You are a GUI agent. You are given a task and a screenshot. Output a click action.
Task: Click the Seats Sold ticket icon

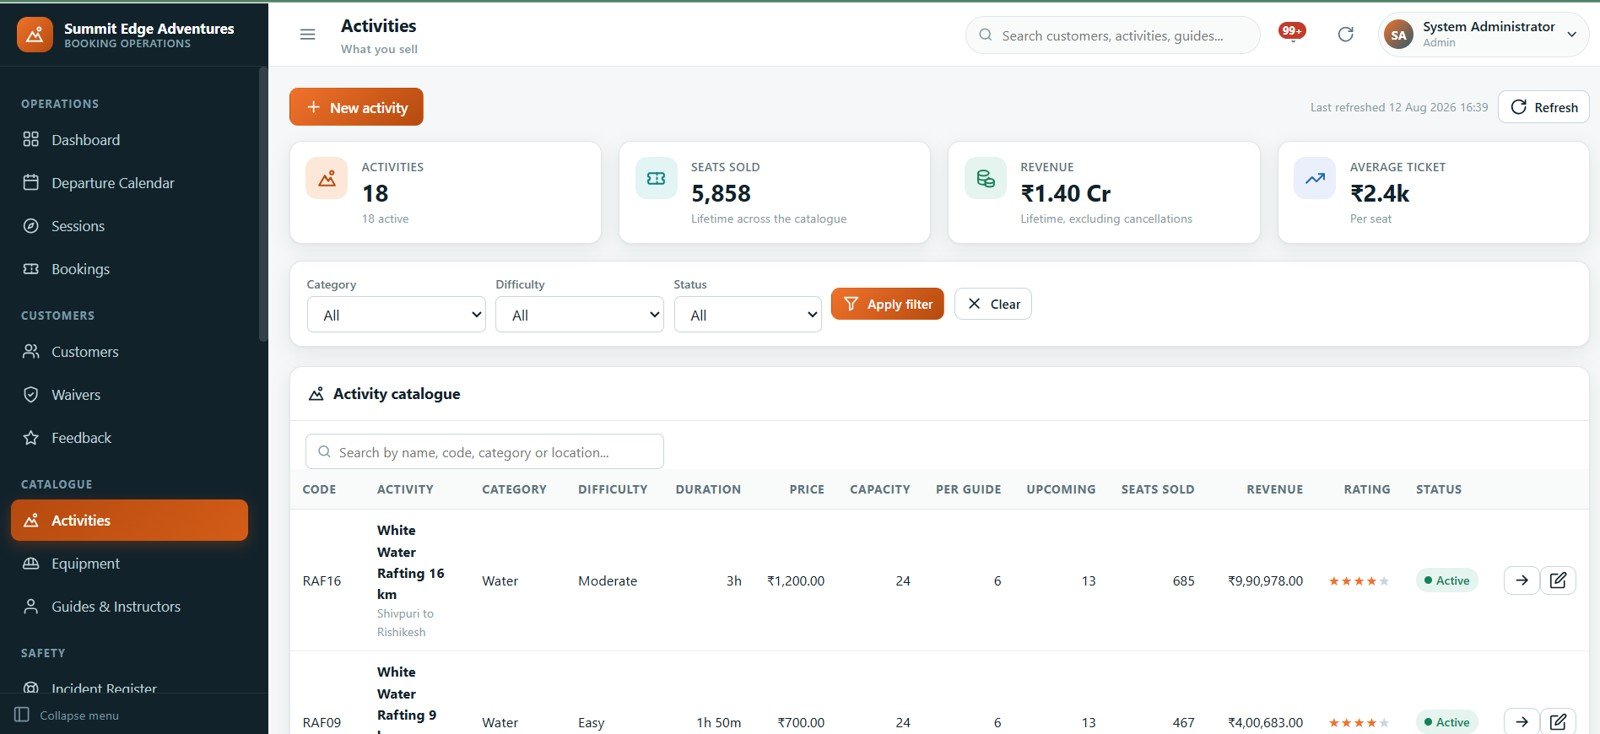(656, 179)
